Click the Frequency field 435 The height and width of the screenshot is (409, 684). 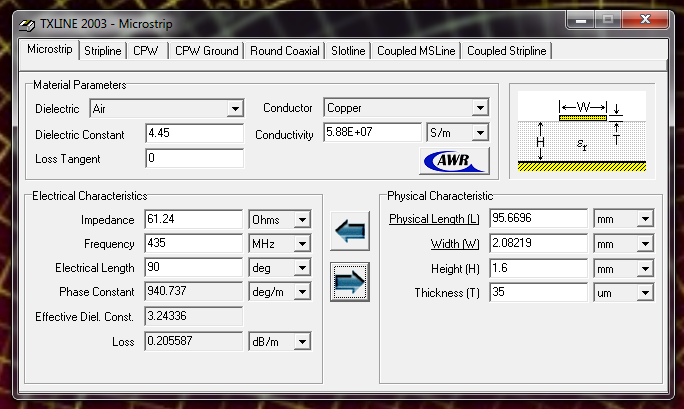tap(193, 243)
